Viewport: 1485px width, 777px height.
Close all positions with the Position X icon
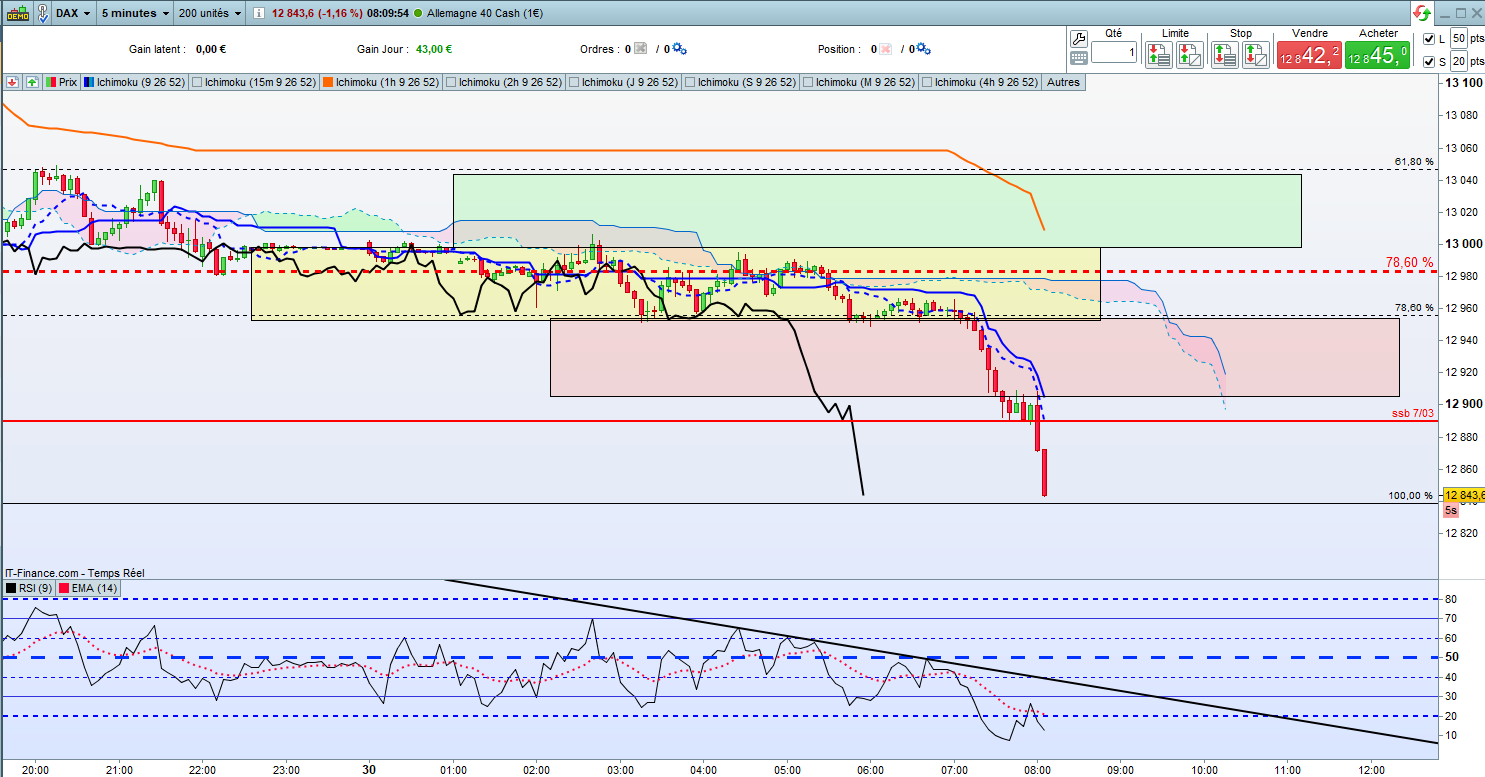click(x=886, y=49)
